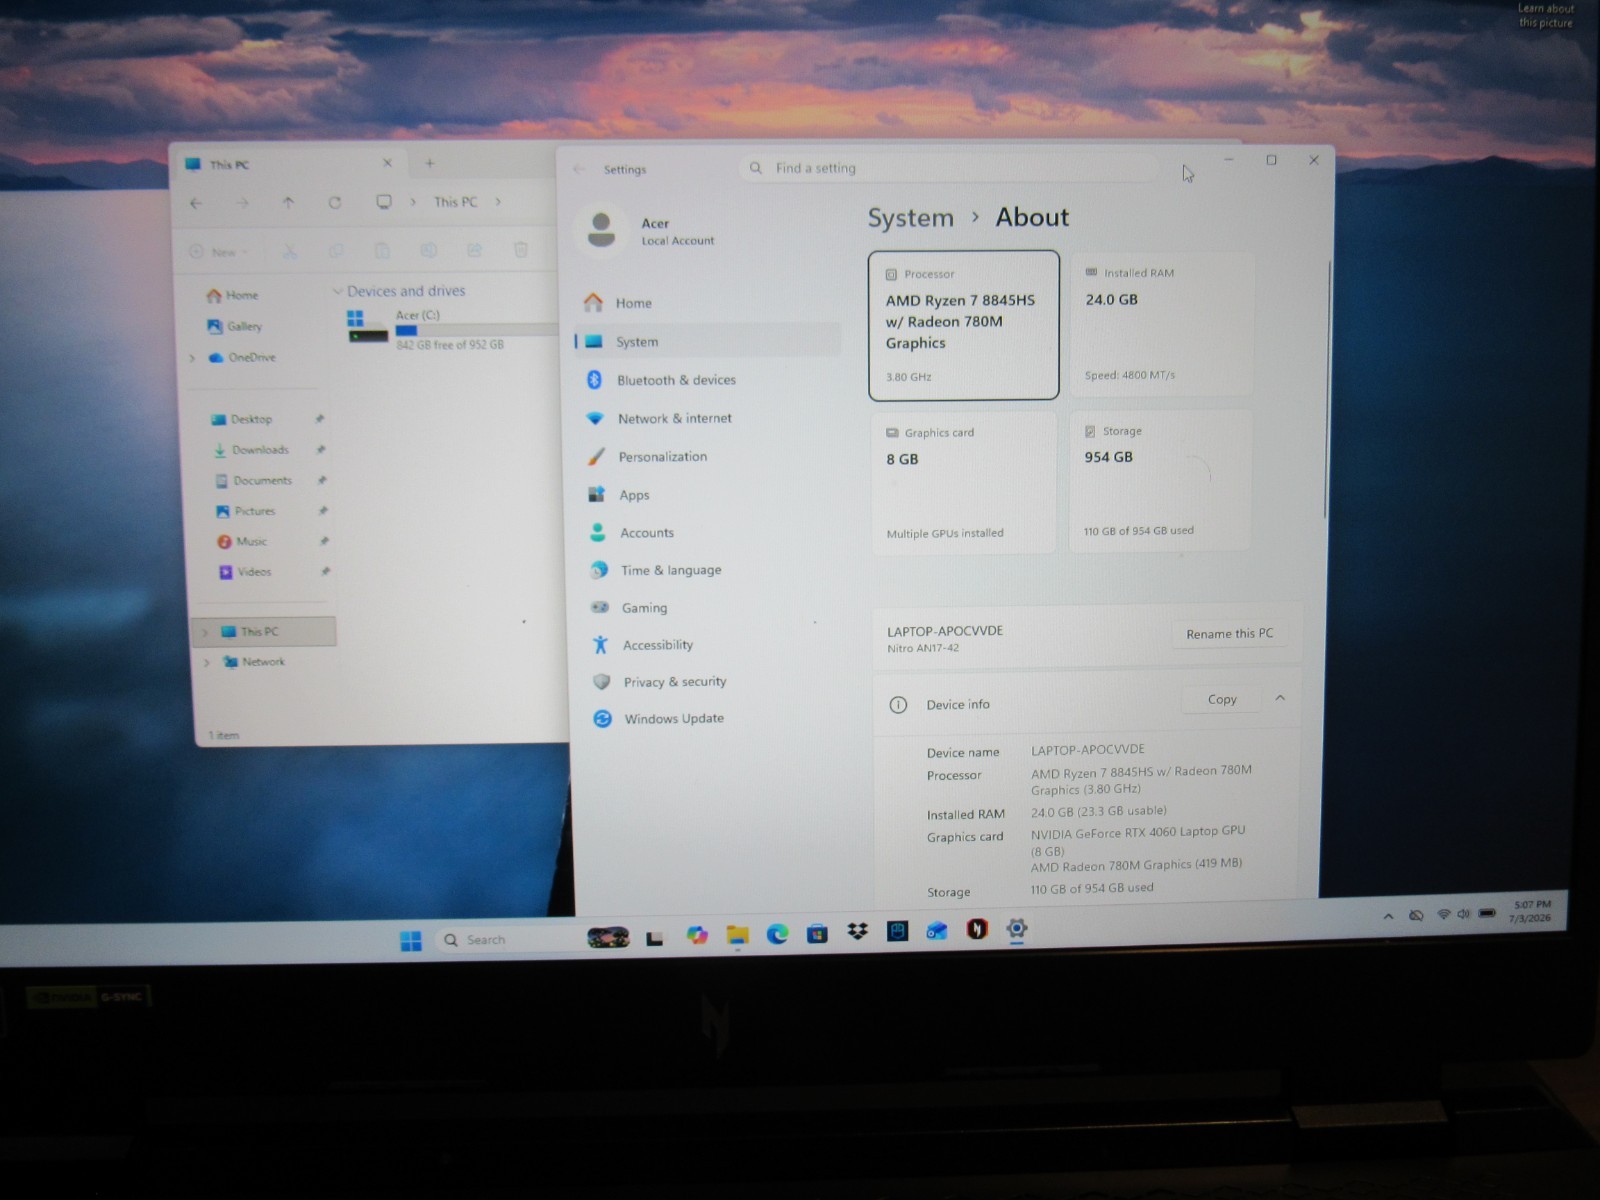Image resolution: width=1600 pixels, height=1200 pixels.
Task: Close the This PC explorer tab
Action: coord(388,163)
